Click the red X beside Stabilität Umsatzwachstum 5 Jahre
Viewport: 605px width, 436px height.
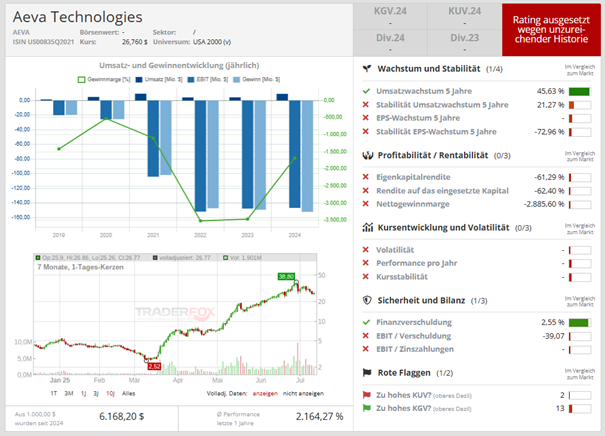[366, 105]
